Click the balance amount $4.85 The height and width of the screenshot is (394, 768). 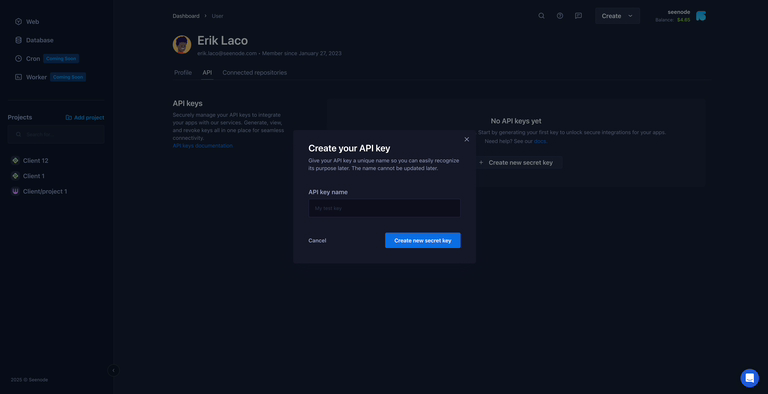coord(683,20)
